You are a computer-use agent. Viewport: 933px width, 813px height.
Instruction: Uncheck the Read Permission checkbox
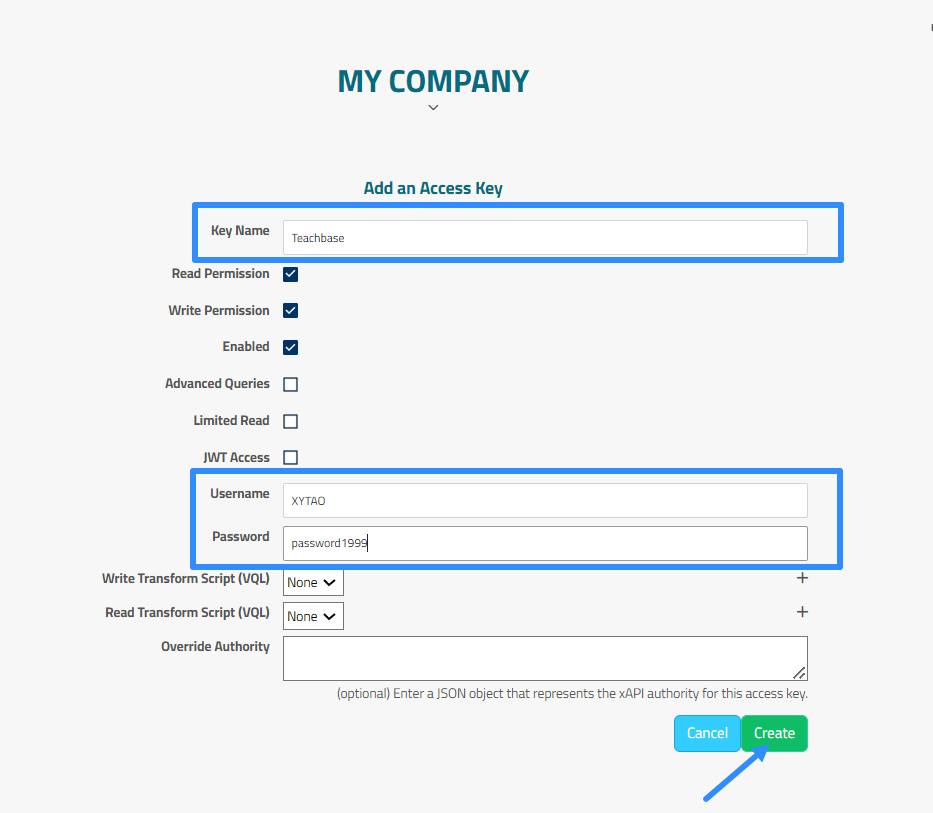click(x=291, y=274)
